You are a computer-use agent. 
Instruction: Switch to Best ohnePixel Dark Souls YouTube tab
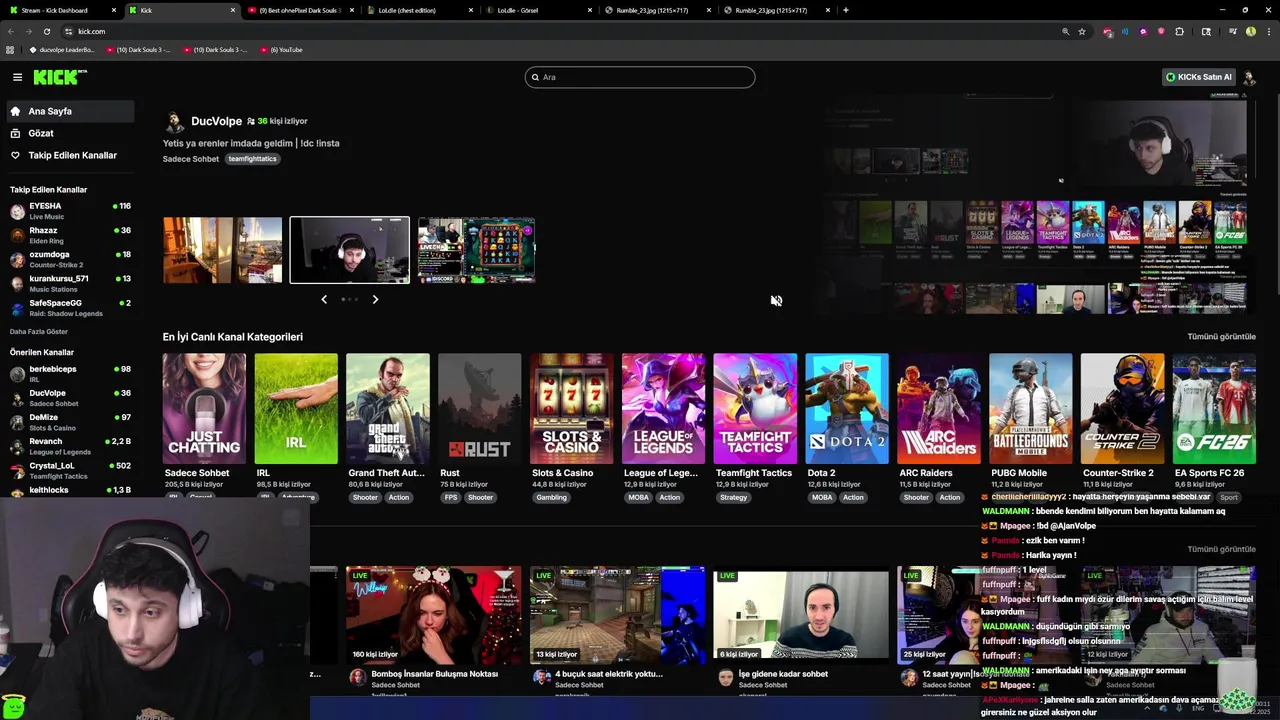tap(301, 10)
